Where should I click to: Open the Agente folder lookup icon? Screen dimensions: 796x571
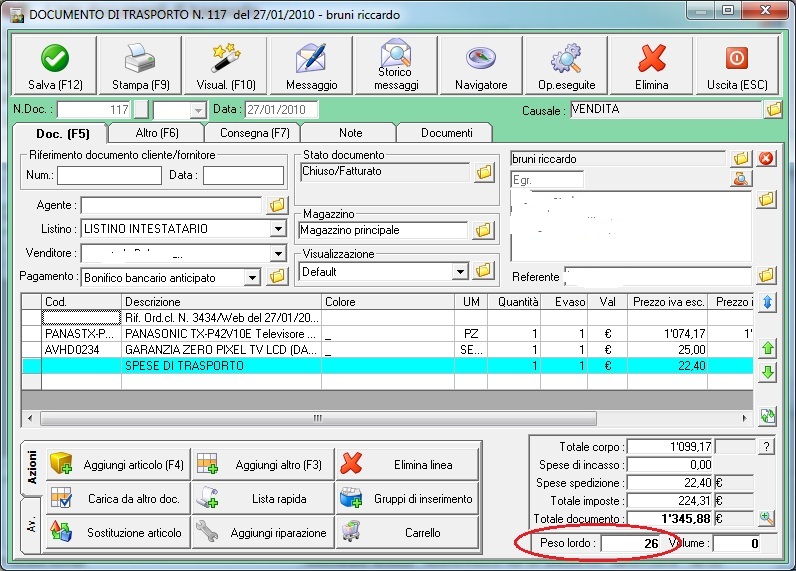(x=277, y=205)
